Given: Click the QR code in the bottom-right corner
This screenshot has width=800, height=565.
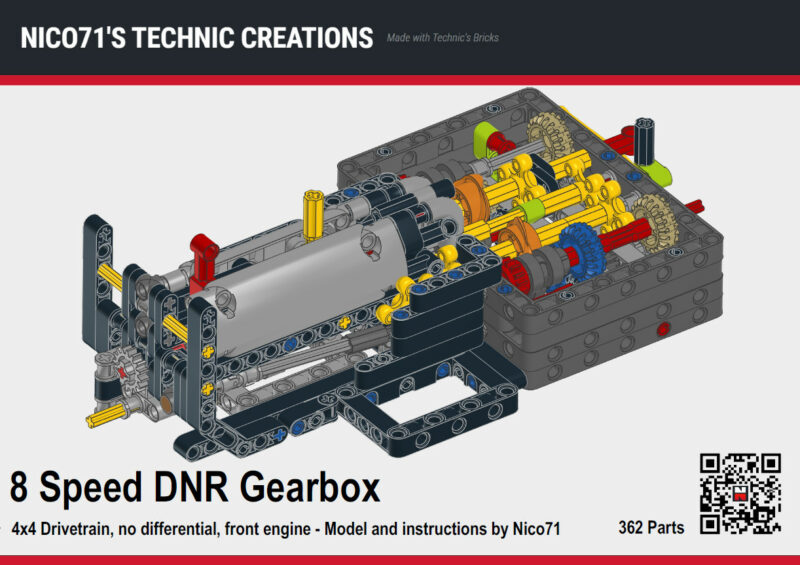Looking at the screenshot, I should [x=739, y=494].
